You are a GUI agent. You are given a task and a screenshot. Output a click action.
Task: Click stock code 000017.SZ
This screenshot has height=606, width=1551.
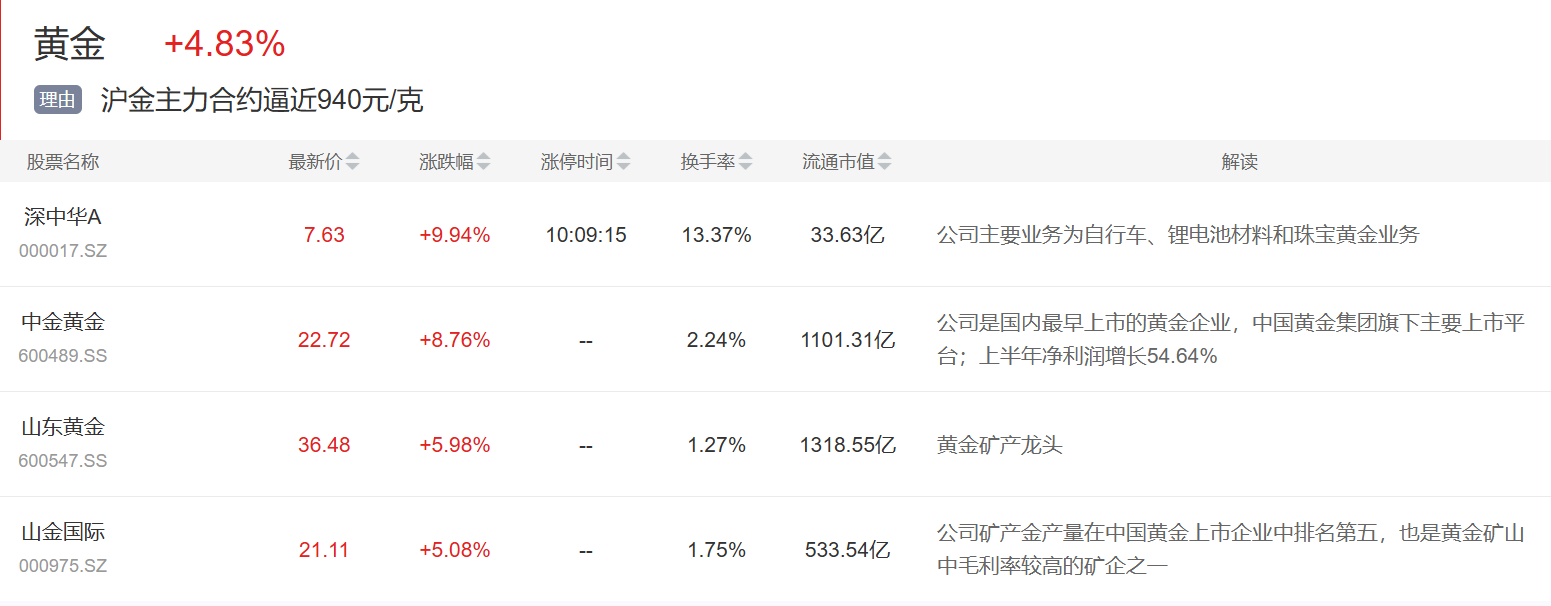pyautogui.click(x=63, y=251)
